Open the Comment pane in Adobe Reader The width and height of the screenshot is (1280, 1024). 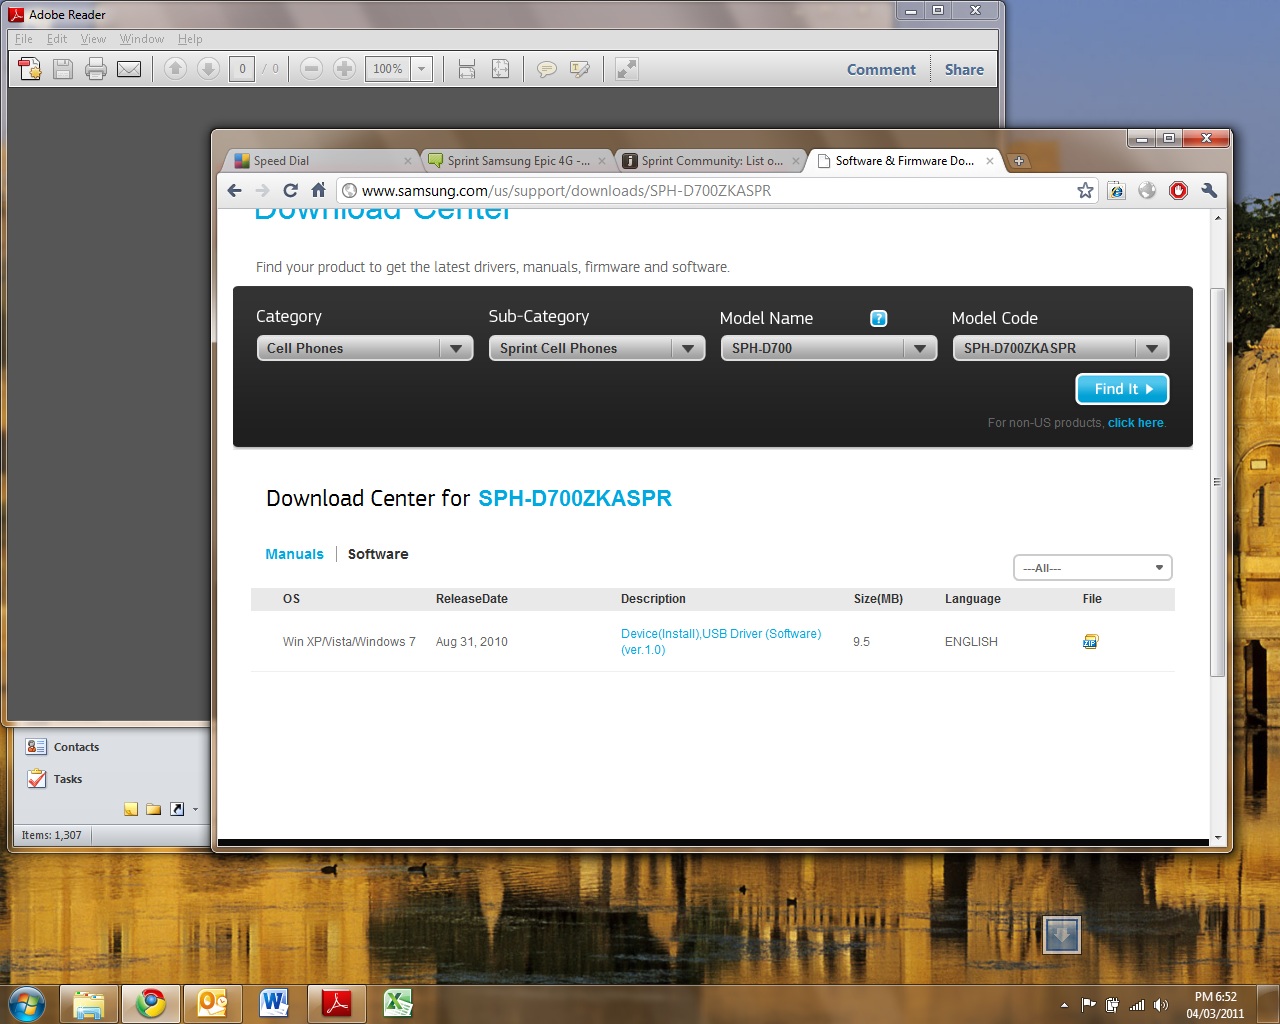[x=881, y=69]
